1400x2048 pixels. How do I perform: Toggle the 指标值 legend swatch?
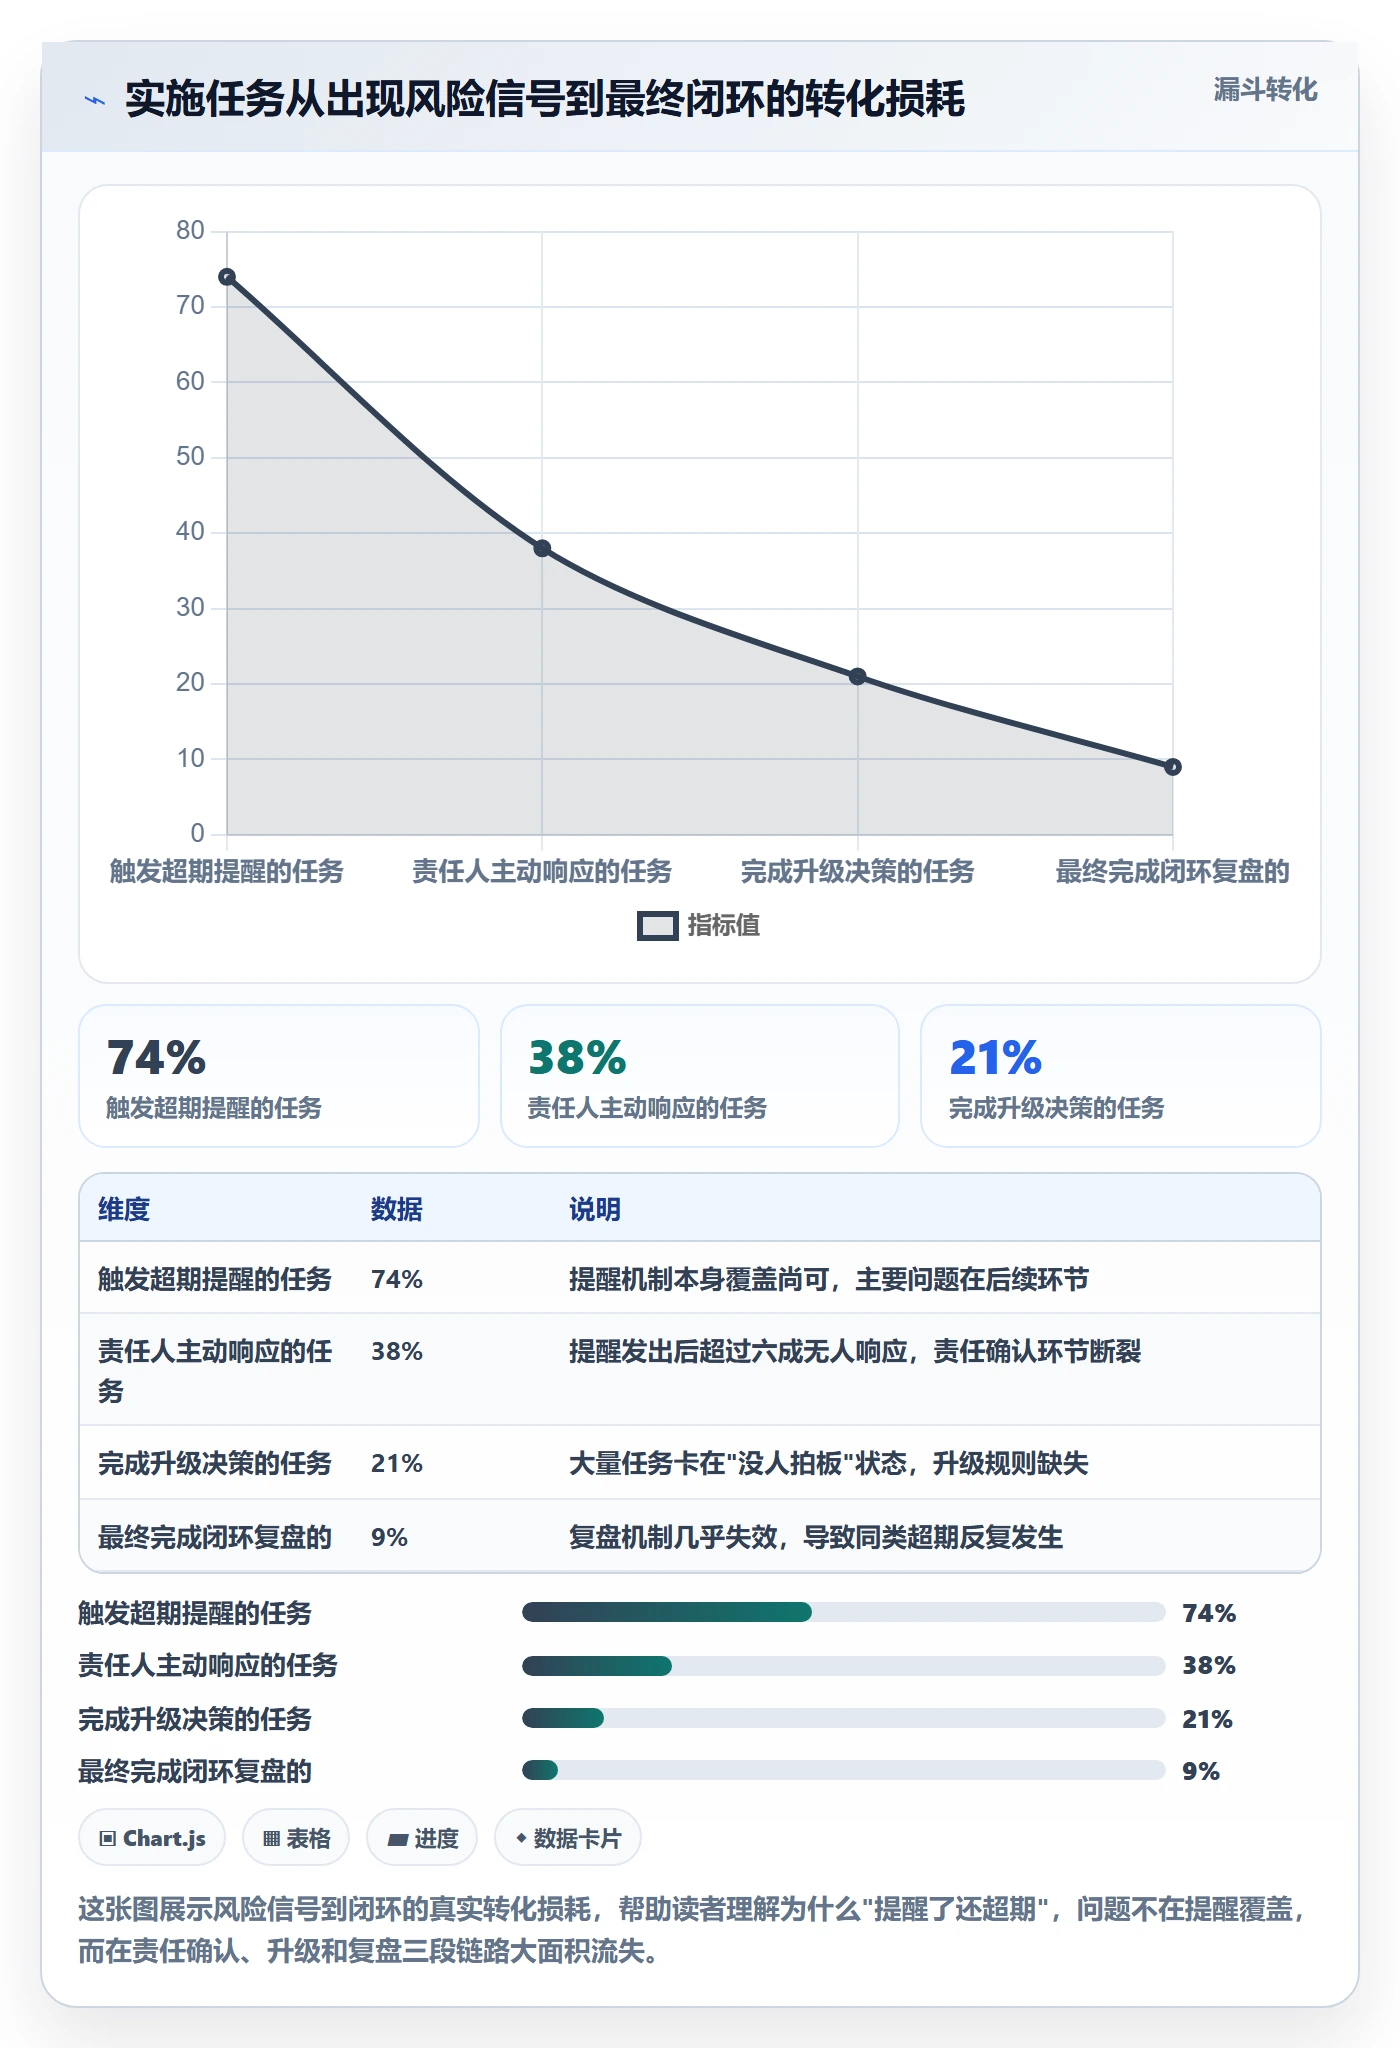[x=658, y=926]
